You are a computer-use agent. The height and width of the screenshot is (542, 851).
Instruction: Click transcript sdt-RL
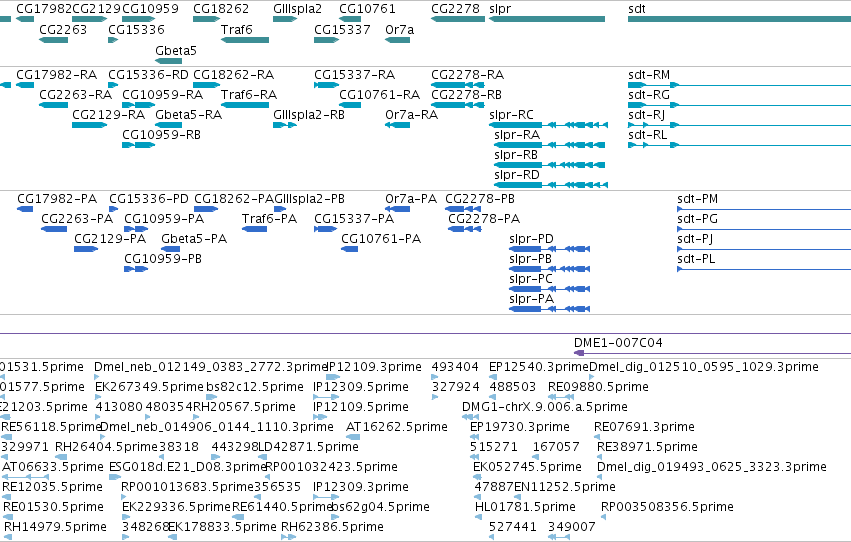coord(739,145)
